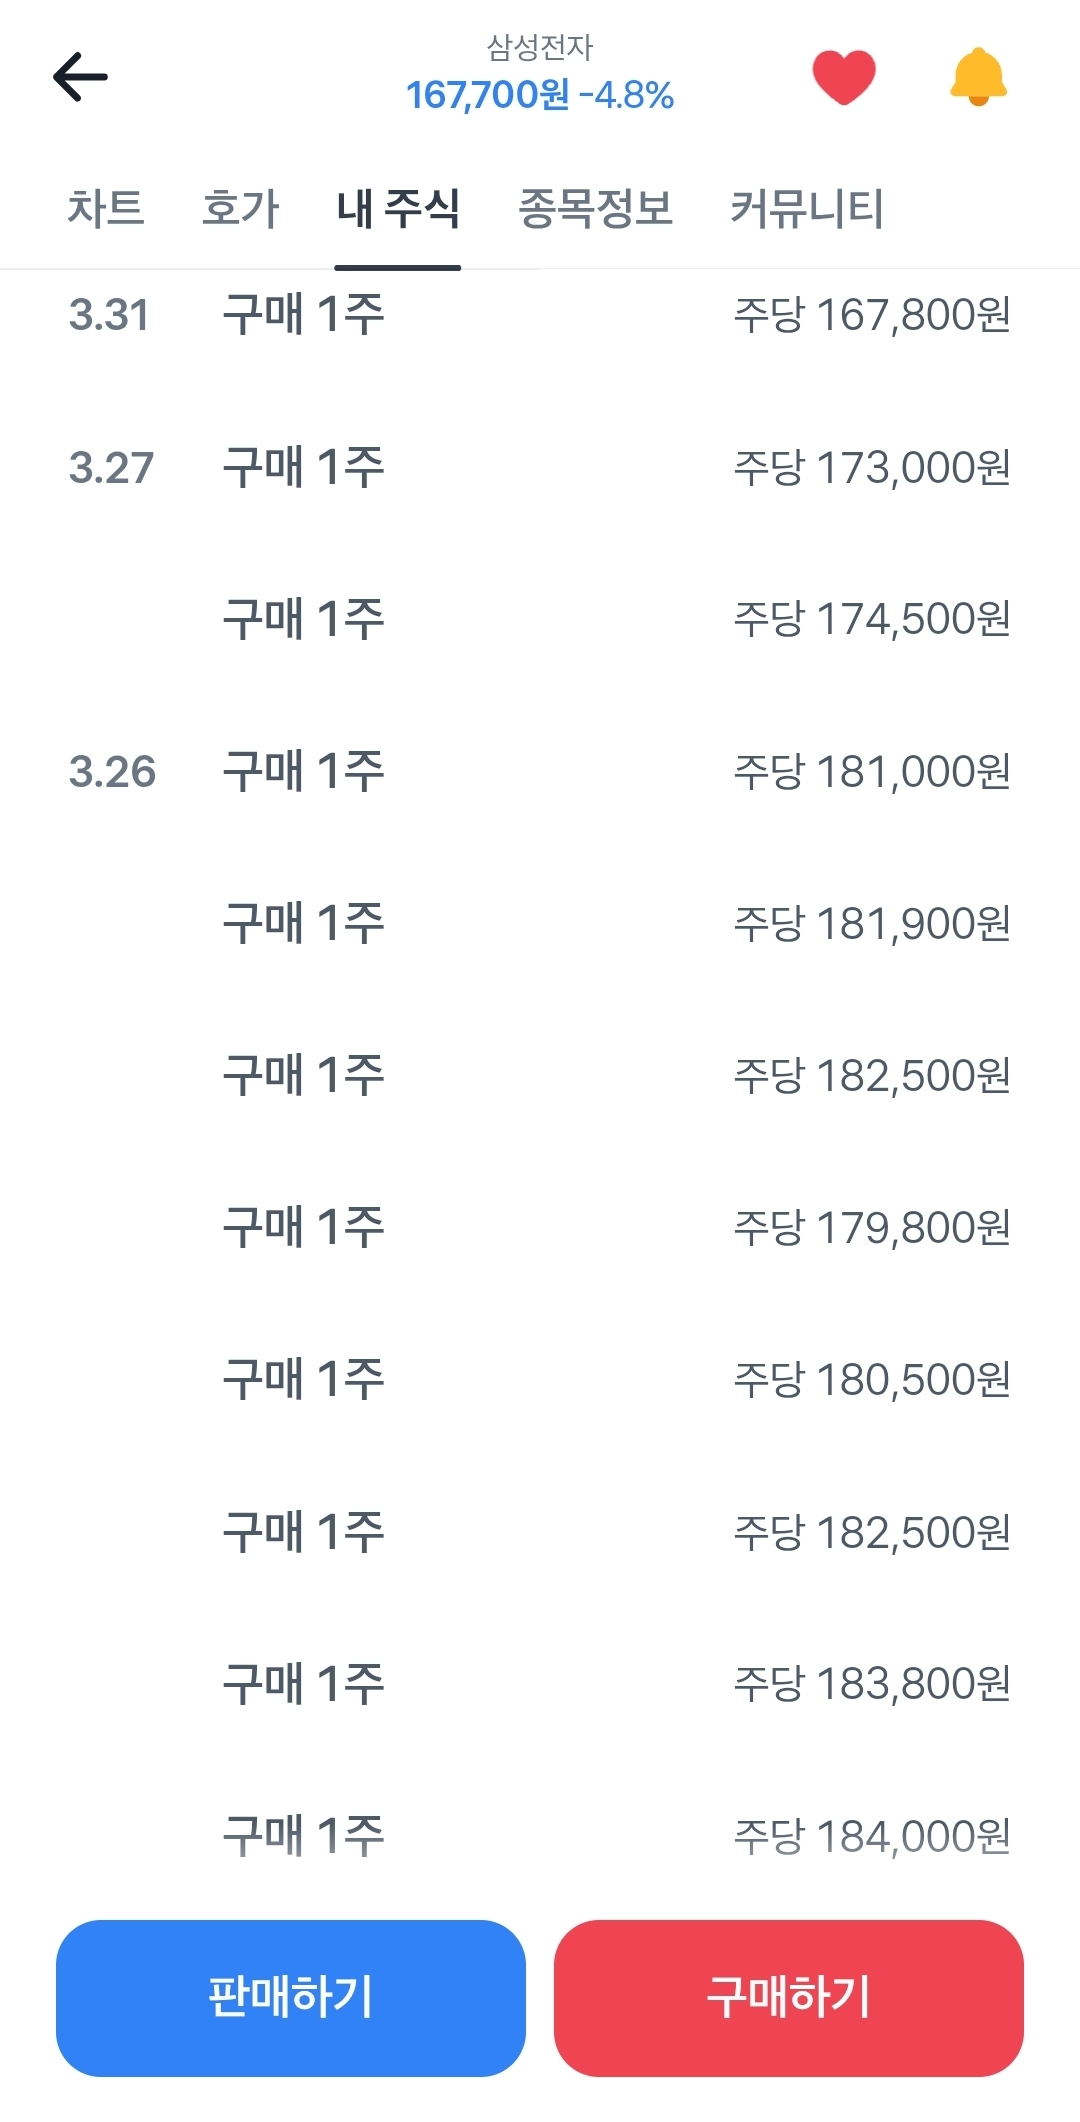Tap the back arrow icon
The image size is (1080, 2122).
coord(80,77)
